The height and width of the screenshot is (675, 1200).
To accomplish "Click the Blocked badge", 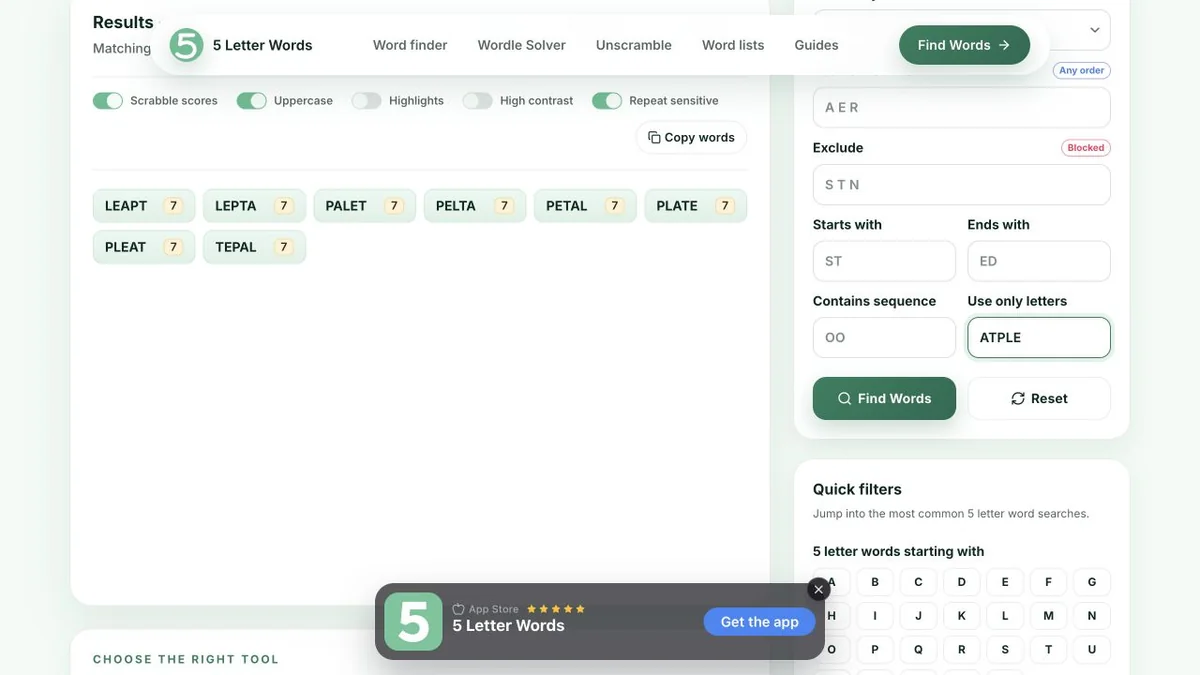I will click(1086, 148).
